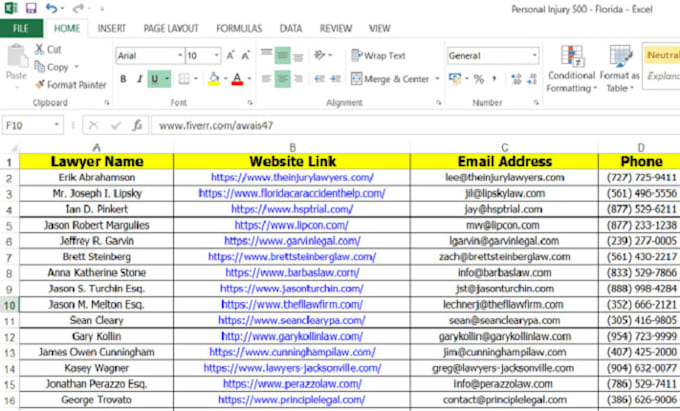Open the perazzolaw.com website link
Image resolution: width=680 pixels, height=411 pixels.
tap(292, 384)
